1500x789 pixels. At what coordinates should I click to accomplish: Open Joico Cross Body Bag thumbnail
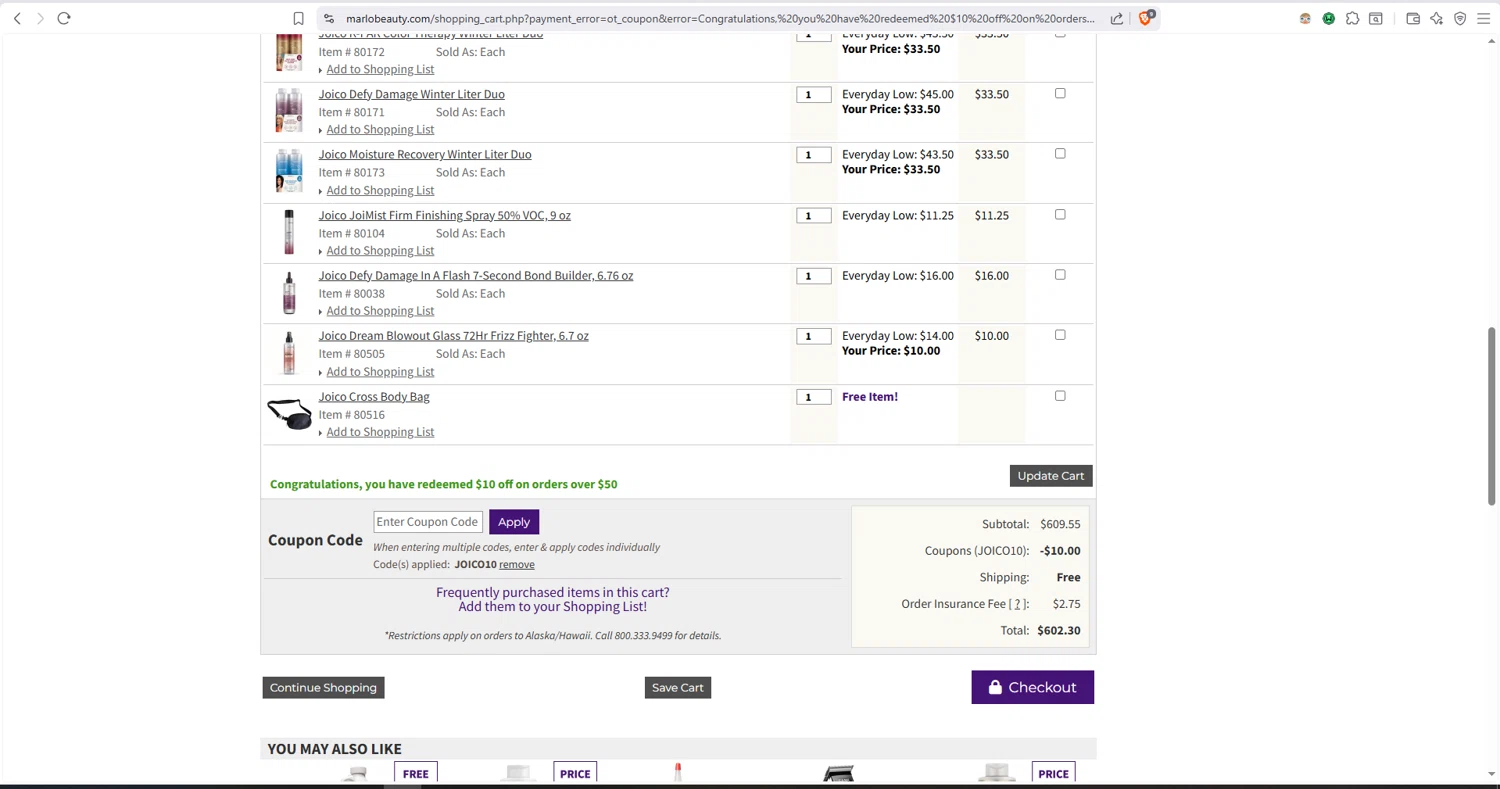[x=289, y=413]
